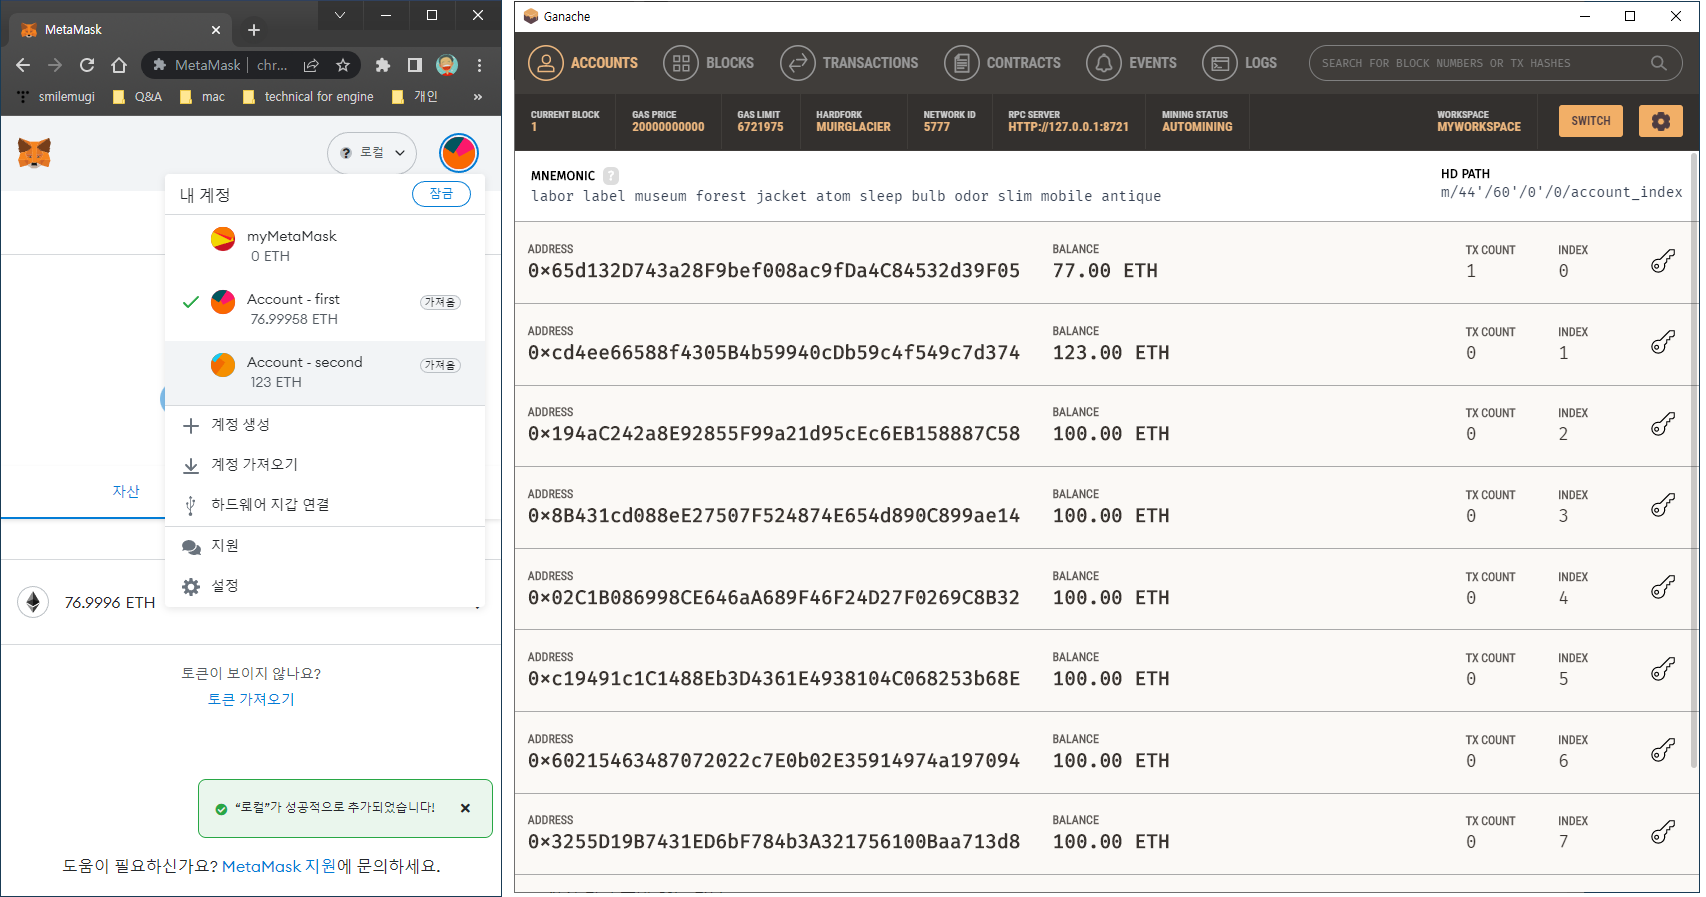Click the mnemonic help question mark
The image size is (1706, 897).
tap(611, 175)
